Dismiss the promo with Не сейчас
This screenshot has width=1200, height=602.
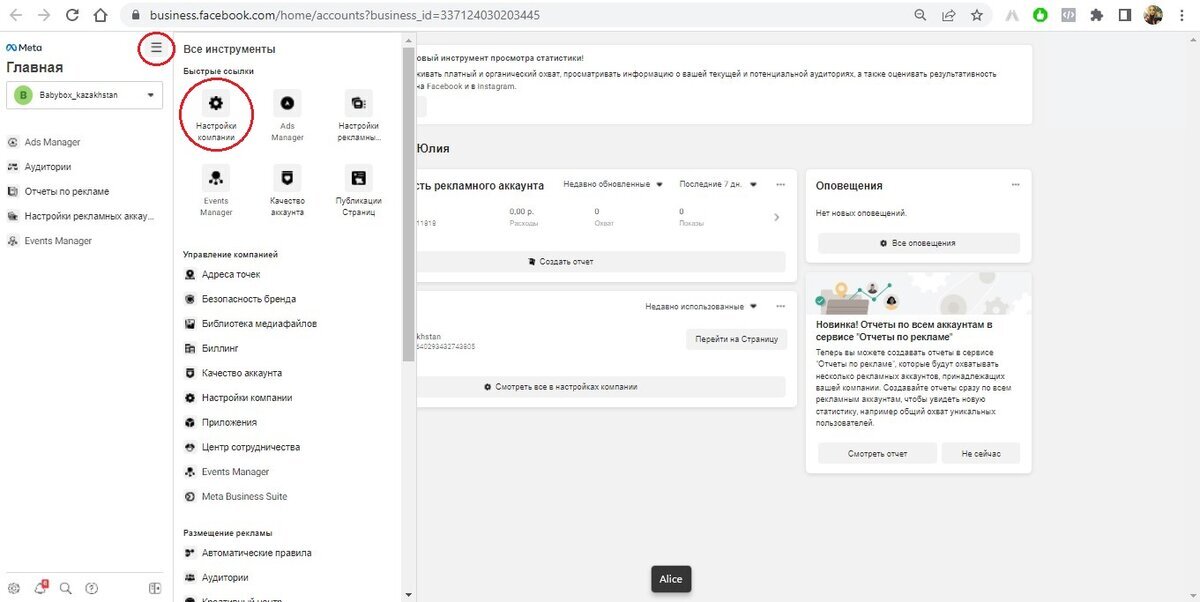[980, 453]
